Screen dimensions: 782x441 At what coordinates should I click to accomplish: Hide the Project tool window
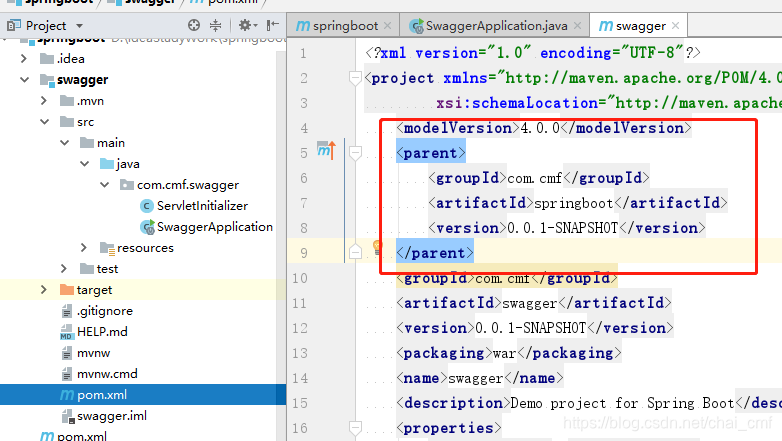273,25
